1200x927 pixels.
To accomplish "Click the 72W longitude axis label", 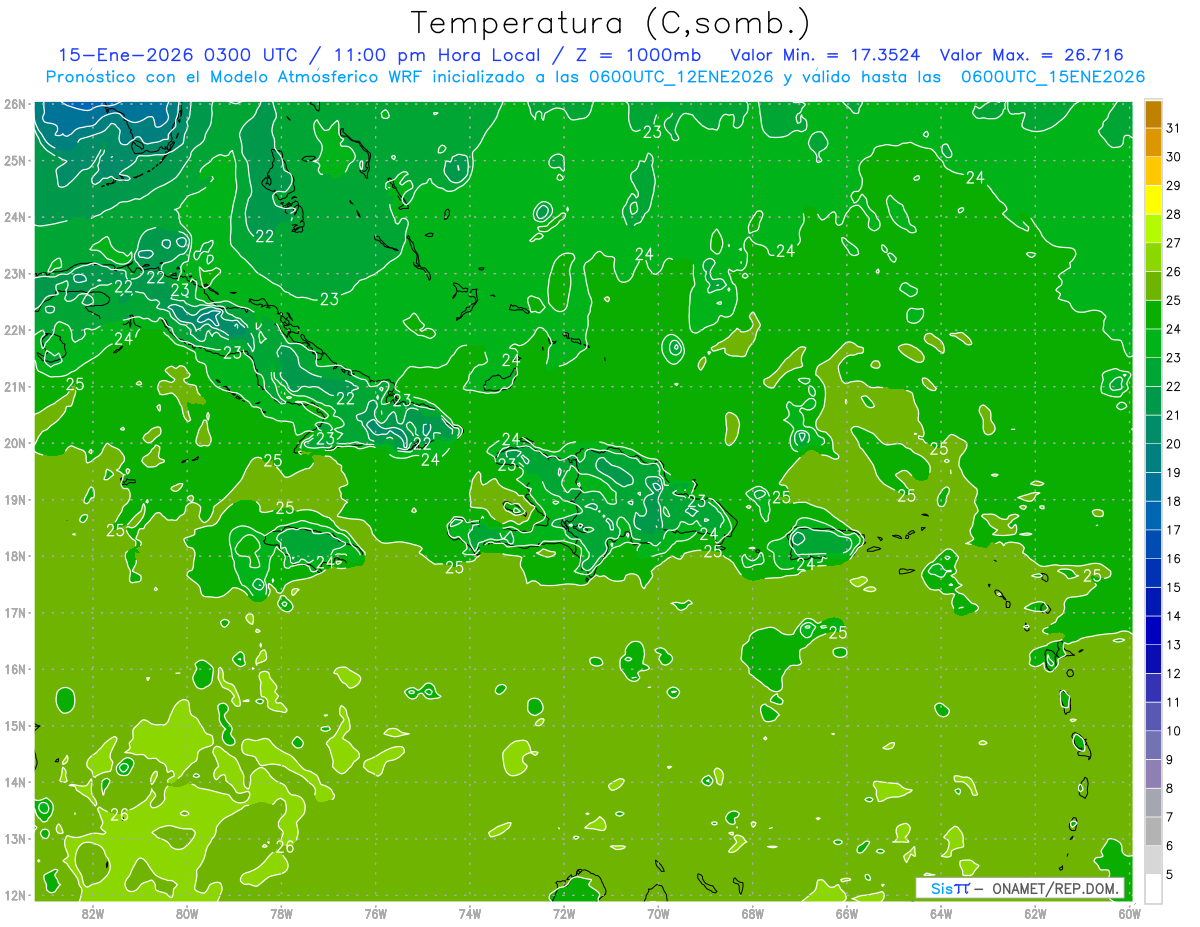I will click(564, 913).
